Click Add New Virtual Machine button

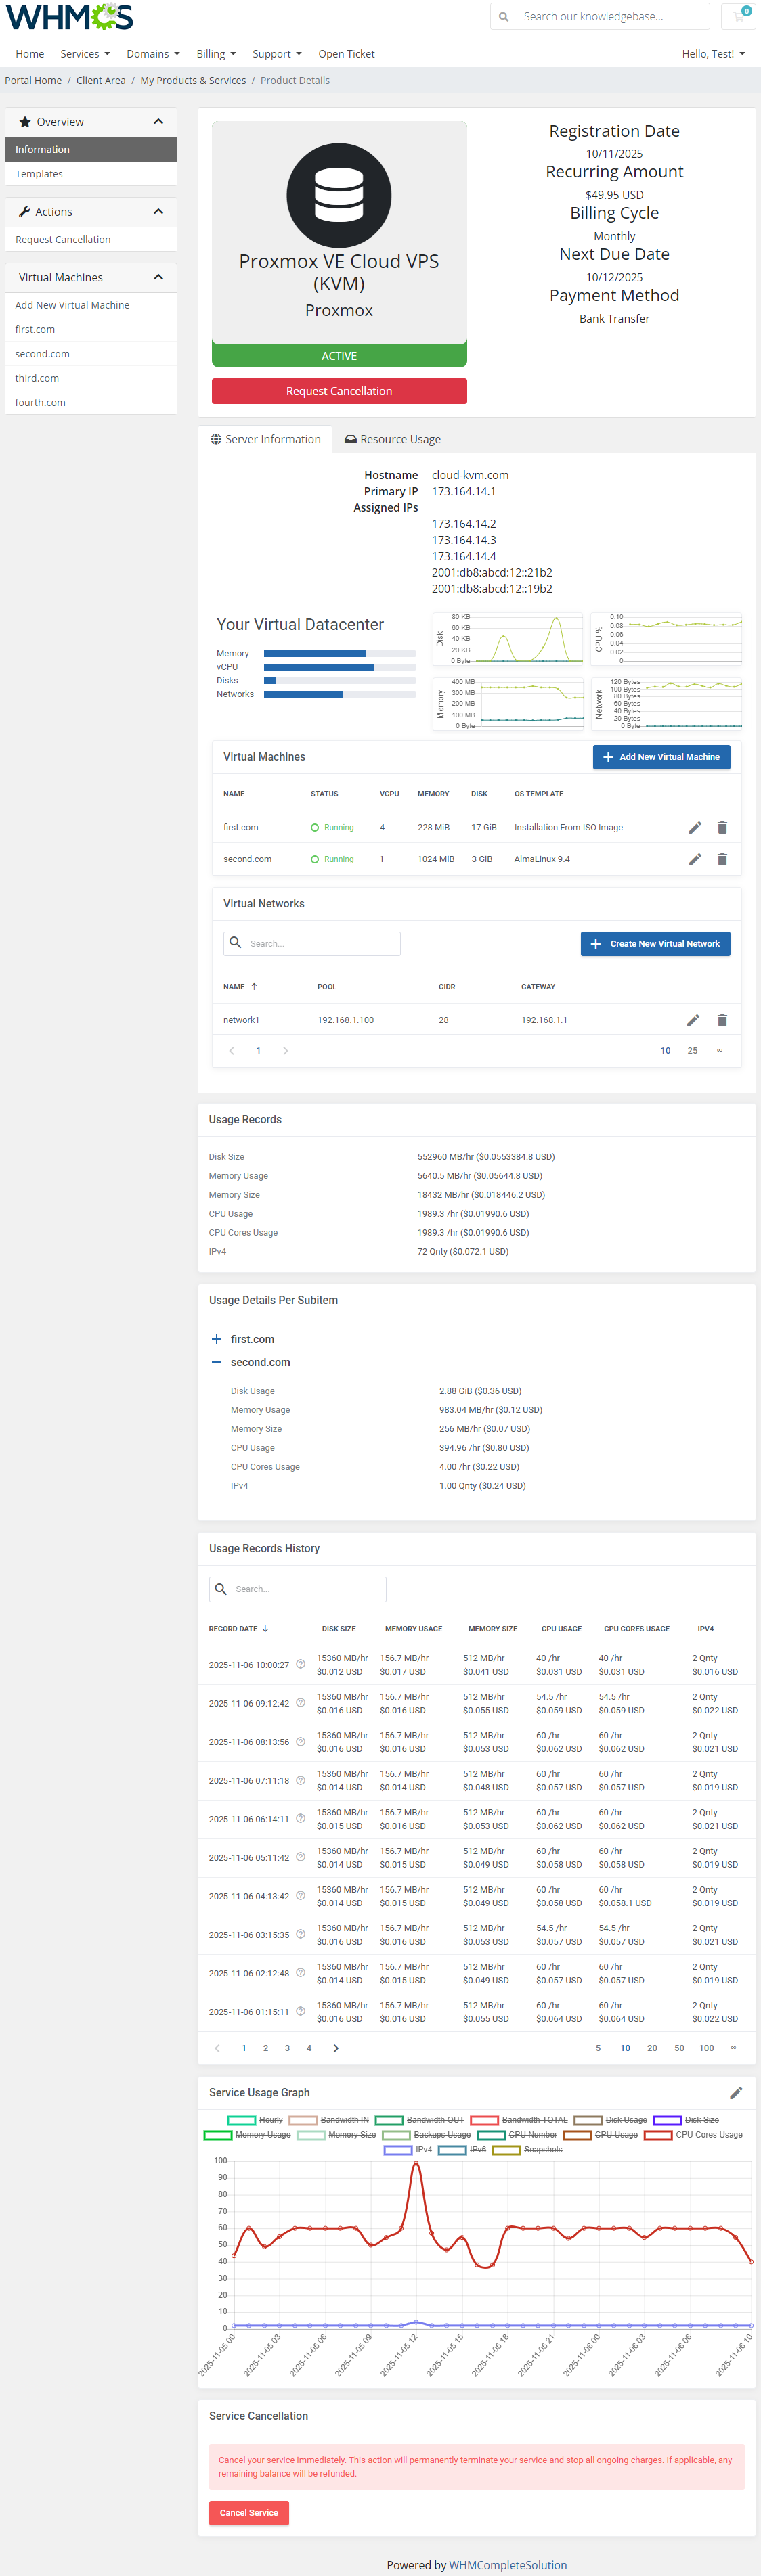(661, 758)
